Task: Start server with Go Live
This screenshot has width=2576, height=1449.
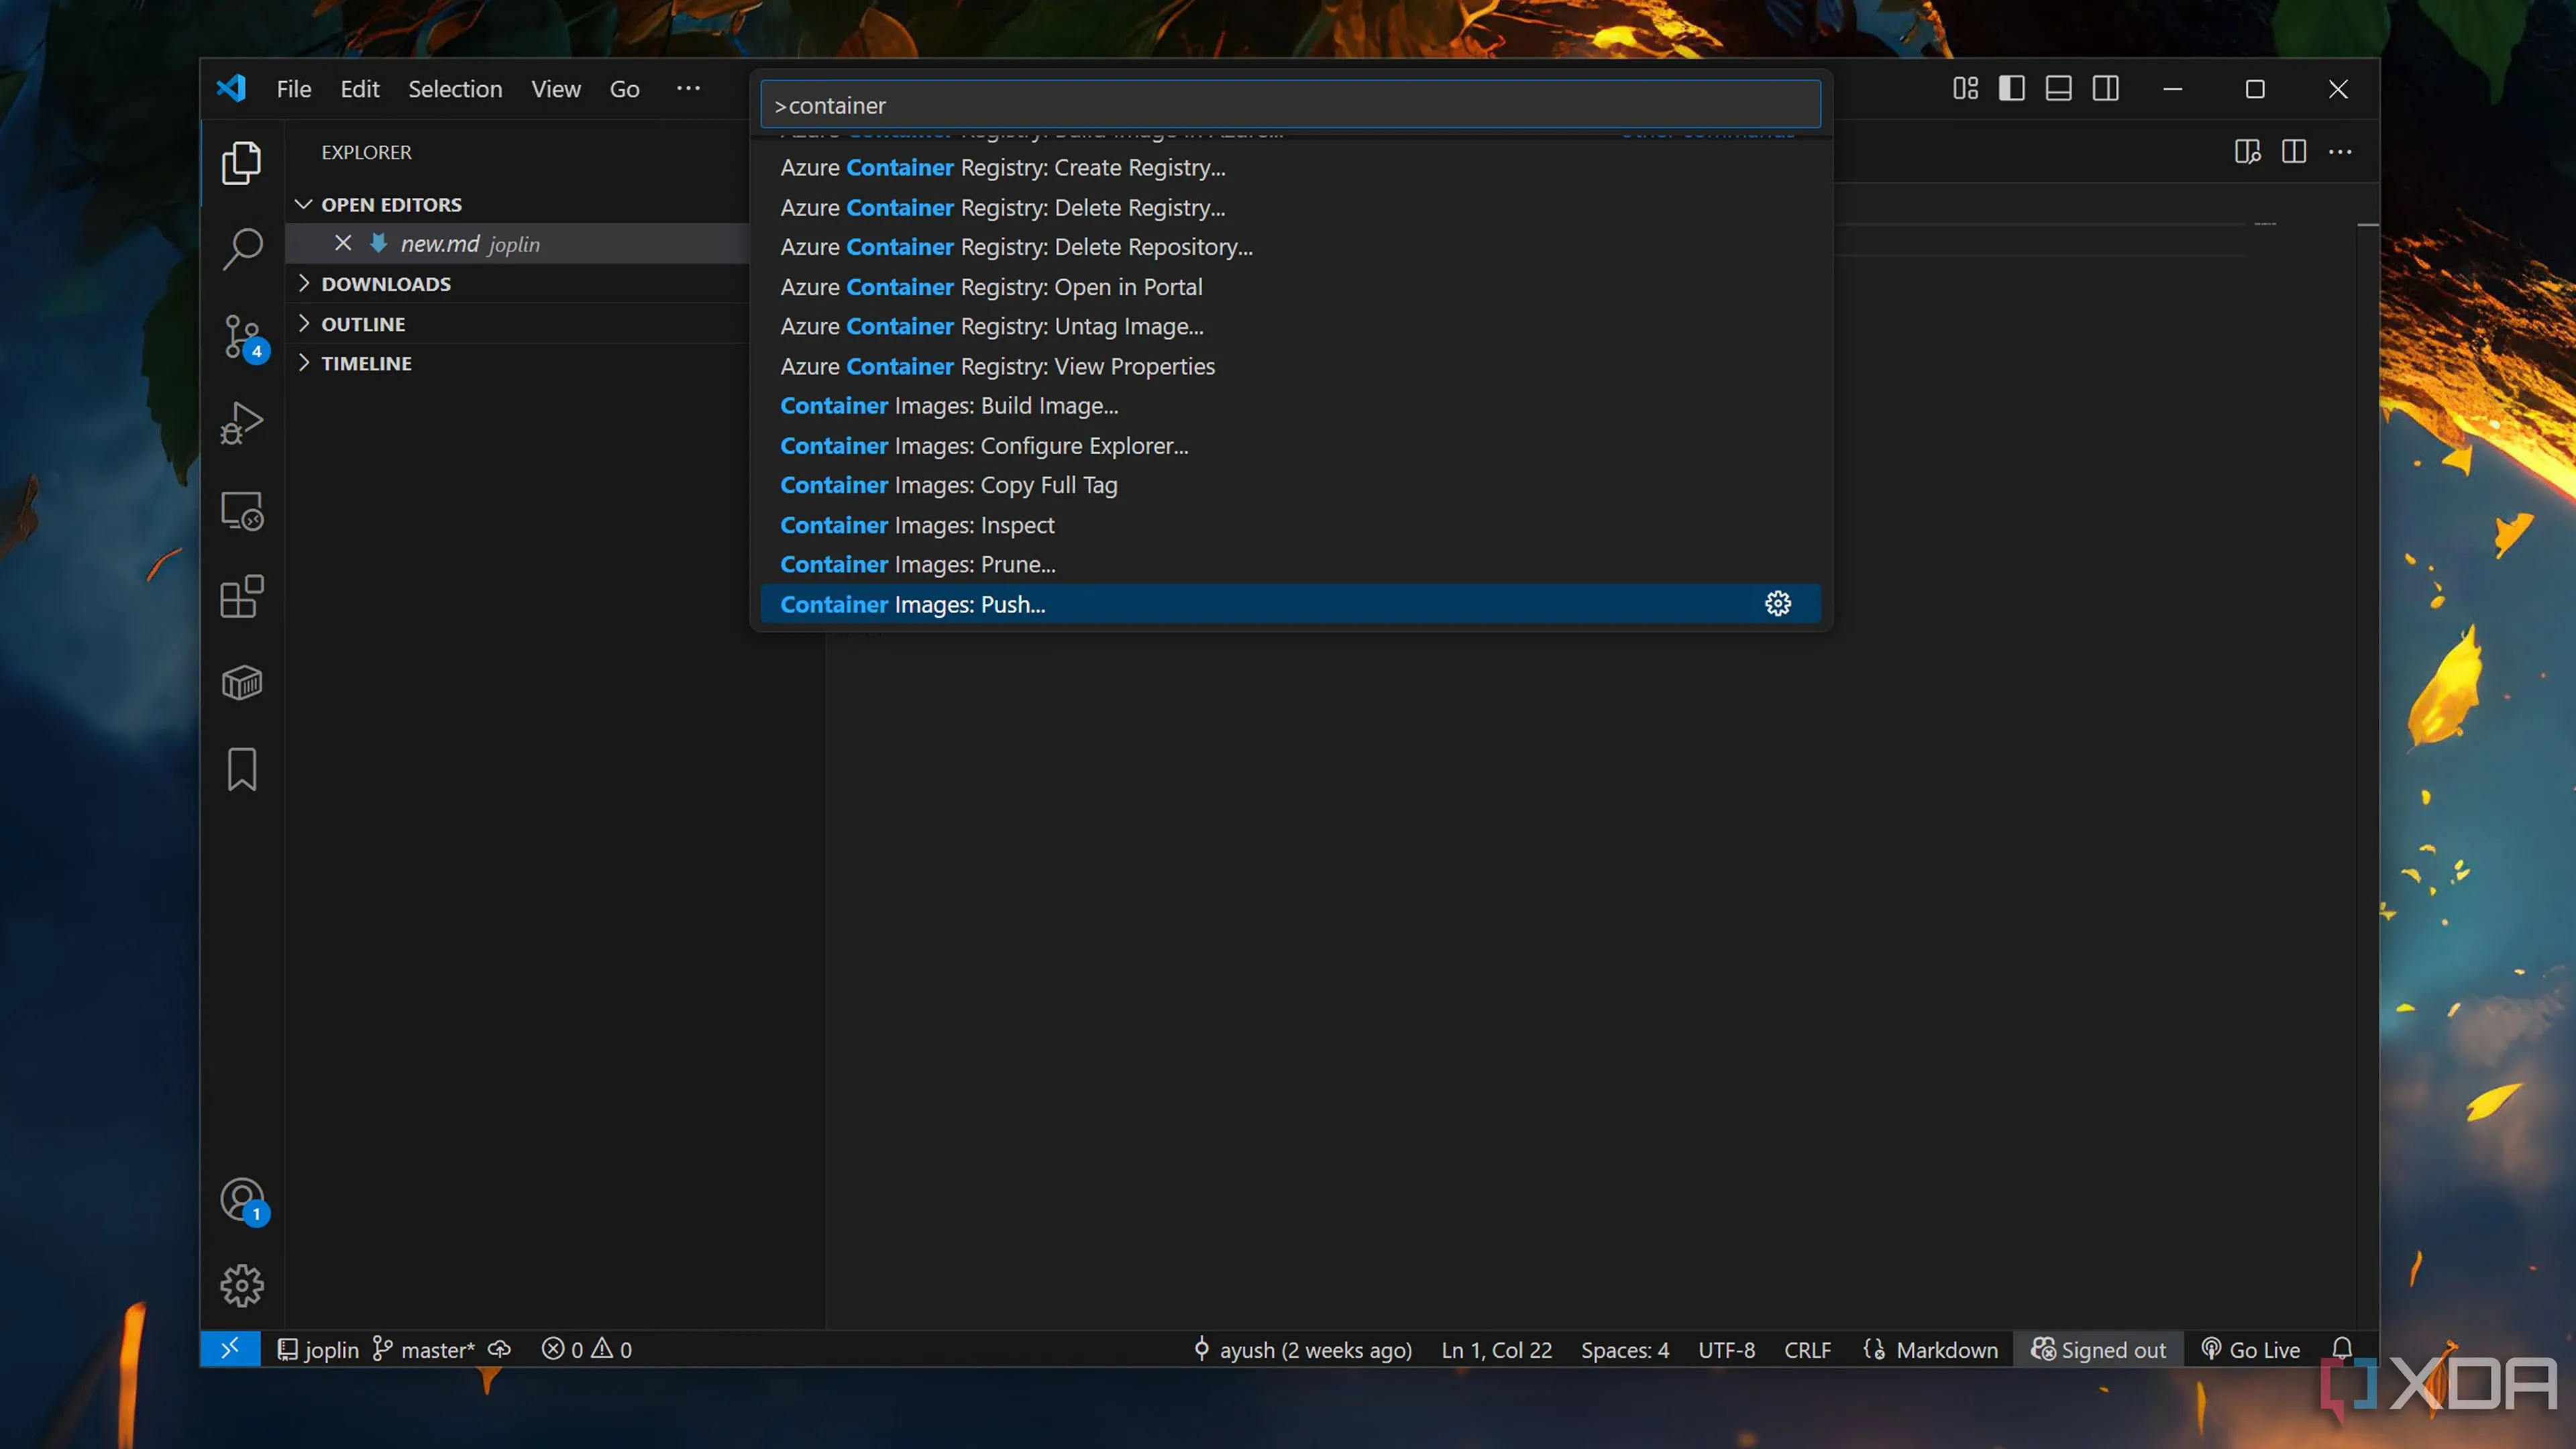Action: (x=2251, y=1349)
